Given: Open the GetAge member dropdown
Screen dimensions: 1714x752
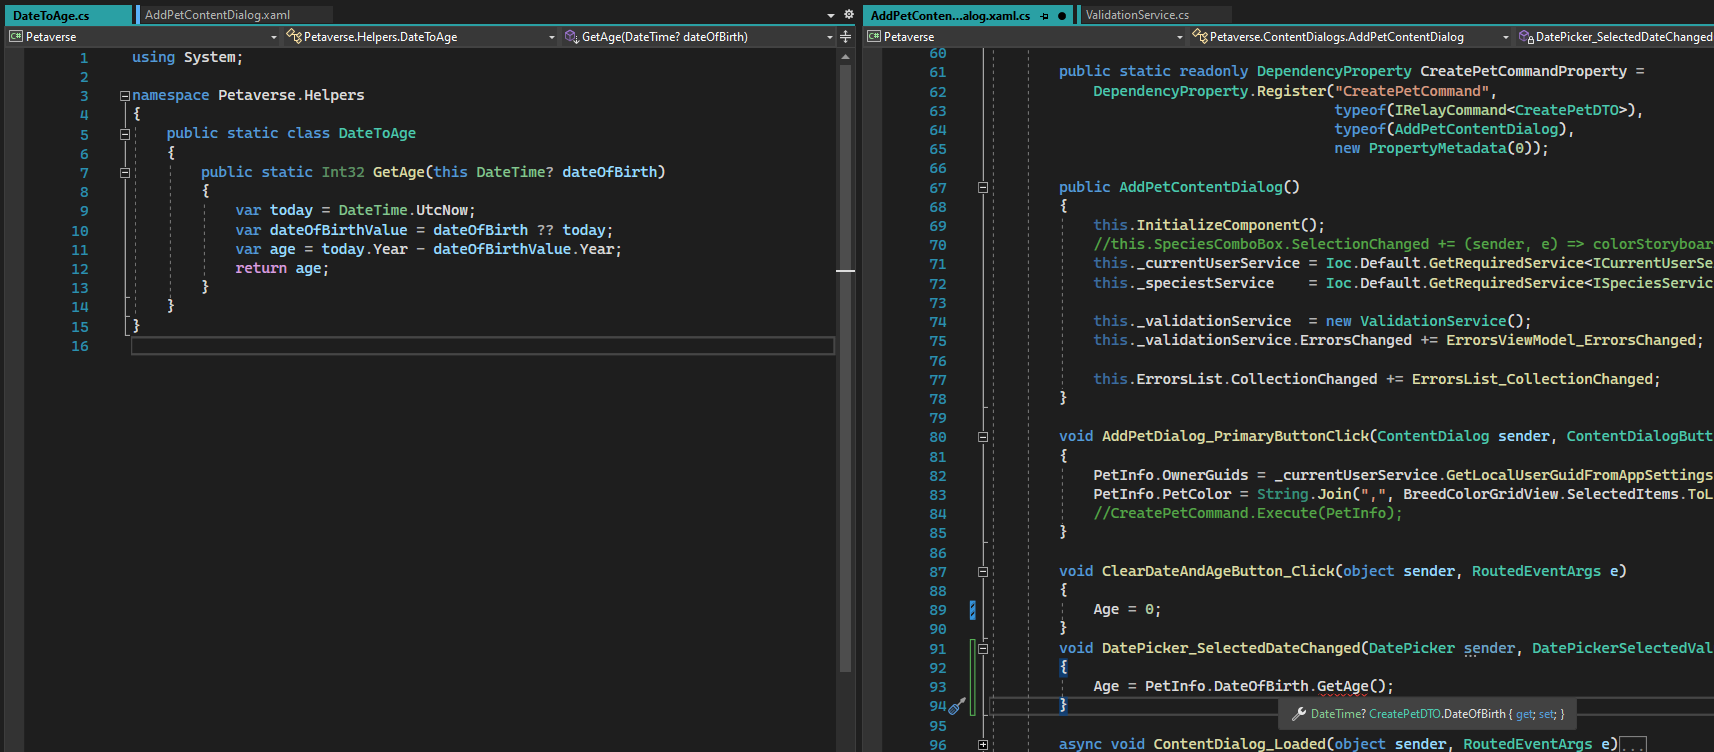Looking at the screenshot, I should 829,37.
